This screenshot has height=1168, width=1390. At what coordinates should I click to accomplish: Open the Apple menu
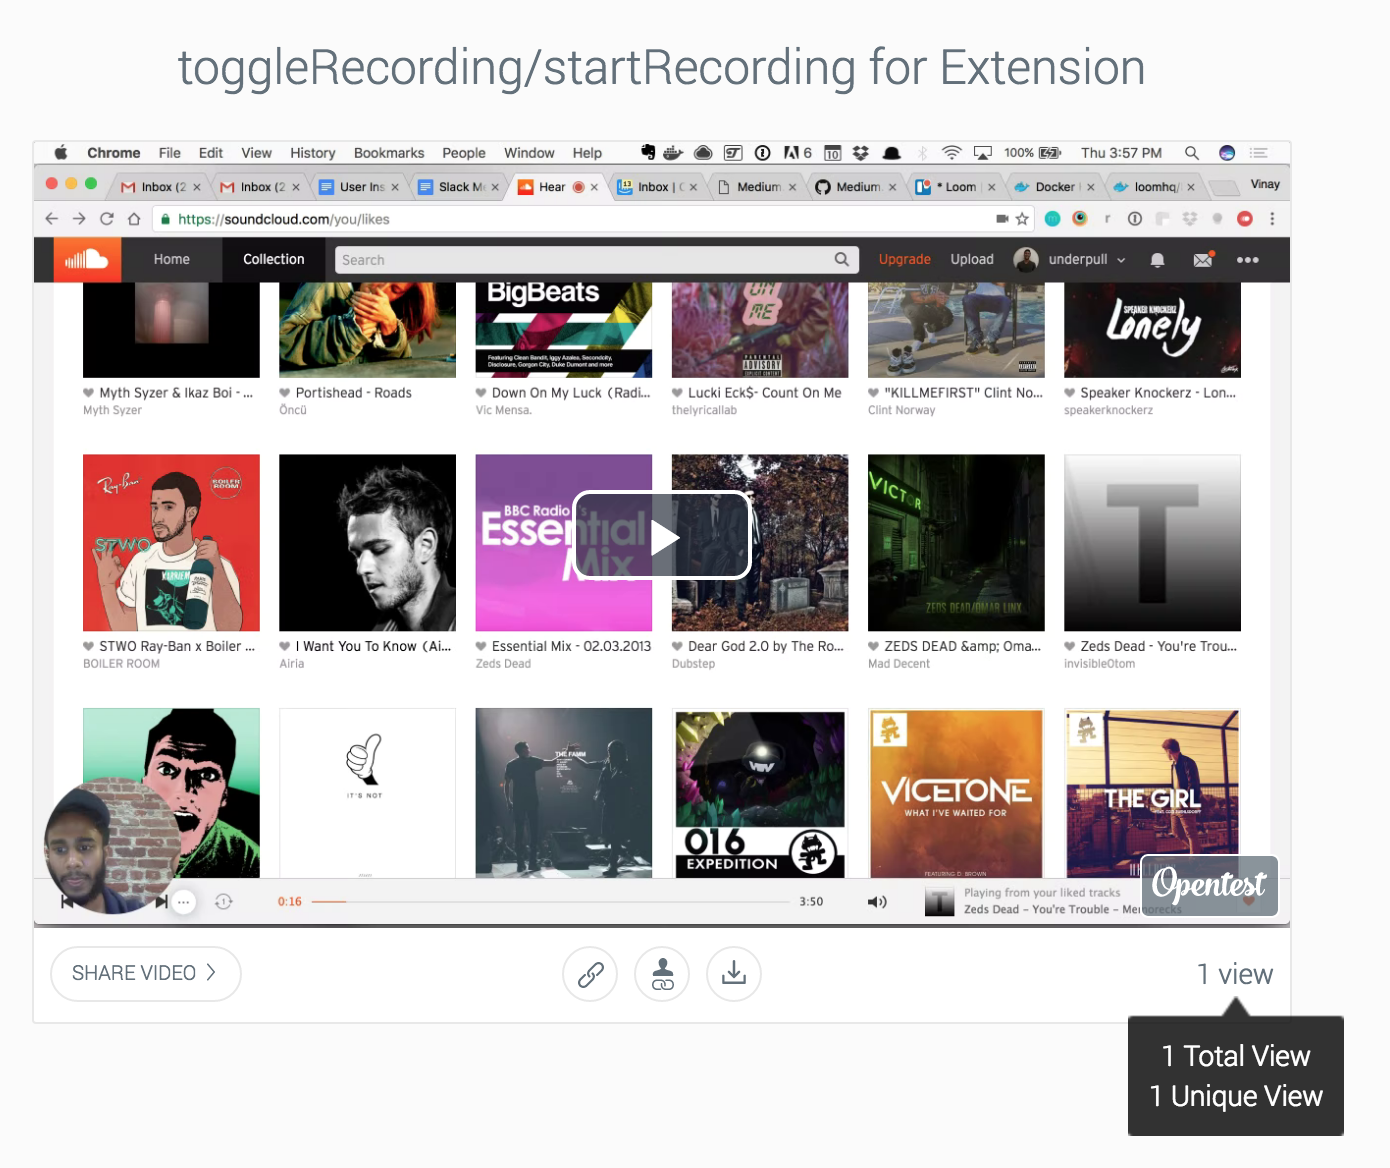pyautogui.click(x=61, y=153)
